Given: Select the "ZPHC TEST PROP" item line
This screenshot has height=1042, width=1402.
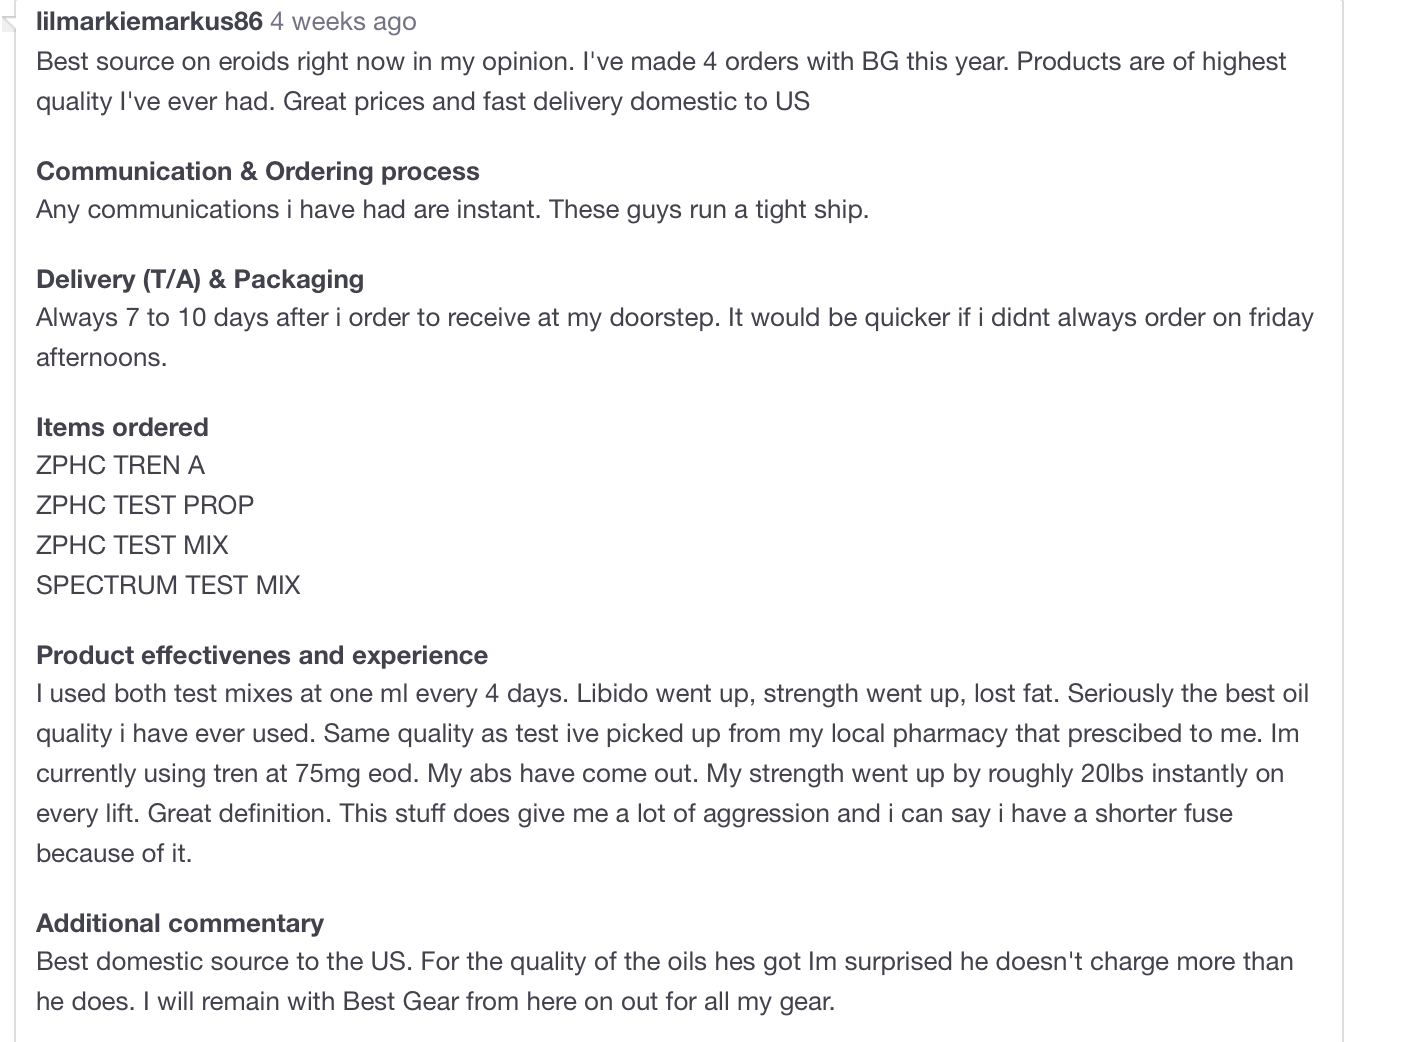Looking at the screenshot, I should click(x=145, y=505).
